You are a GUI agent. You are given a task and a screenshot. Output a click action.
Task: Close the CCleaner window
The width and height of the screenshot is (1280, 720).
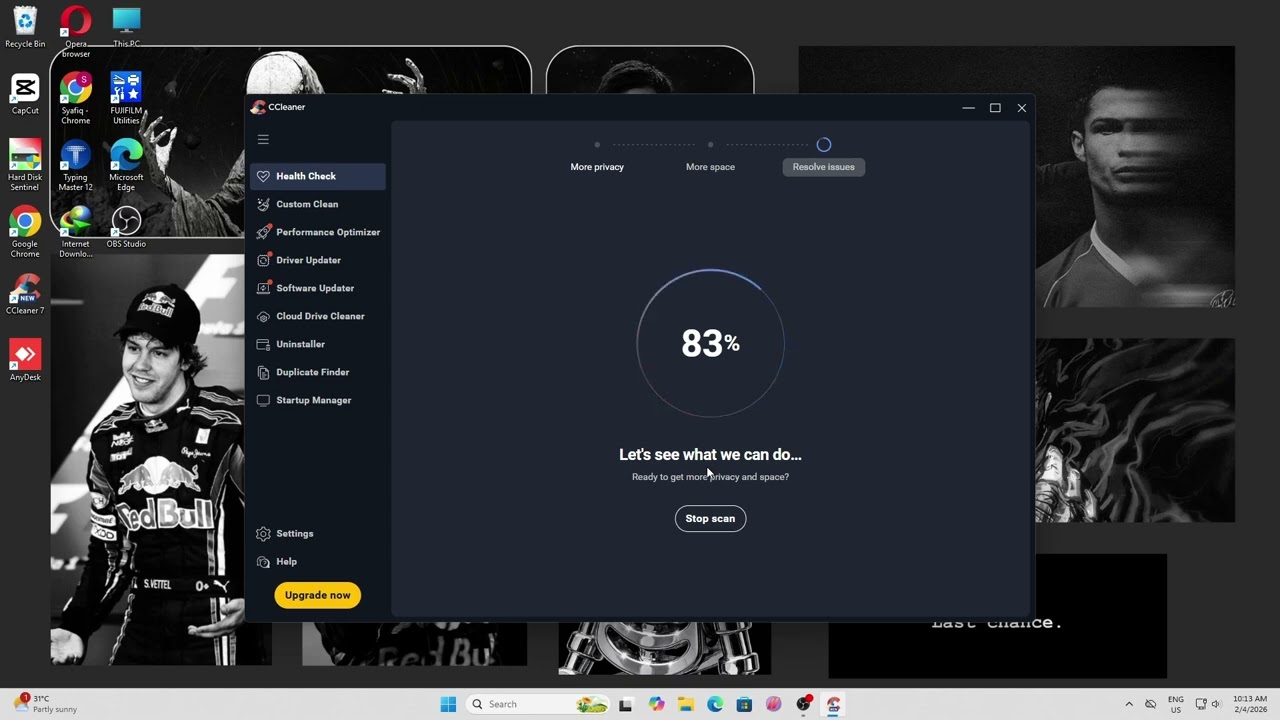[x=1021, y=108]
